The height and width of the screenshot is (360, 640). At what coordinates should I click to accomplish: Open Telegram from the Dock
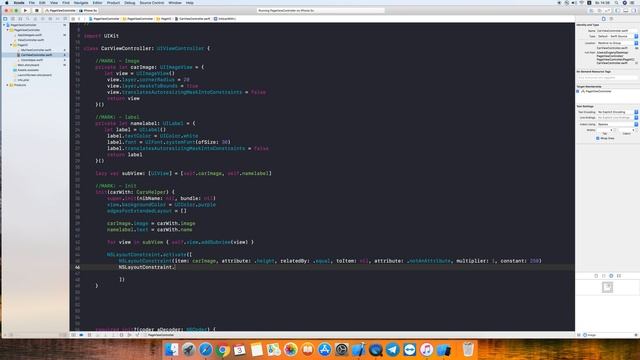(393, 349)
